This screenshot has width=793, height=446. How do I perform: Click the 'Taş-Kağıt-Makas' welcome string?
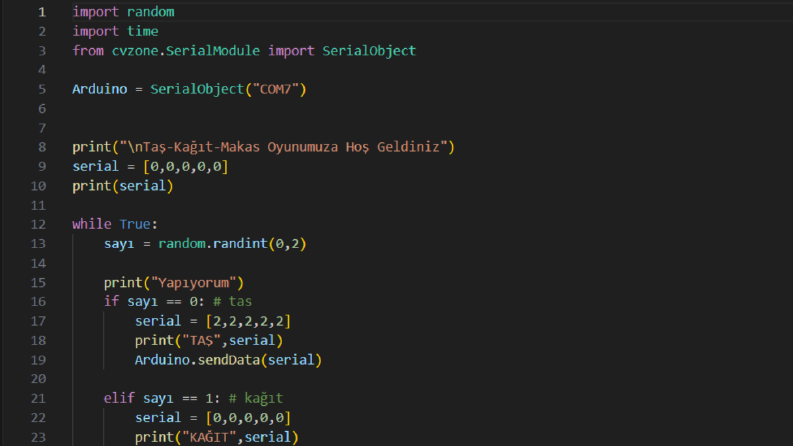(284, 147)
